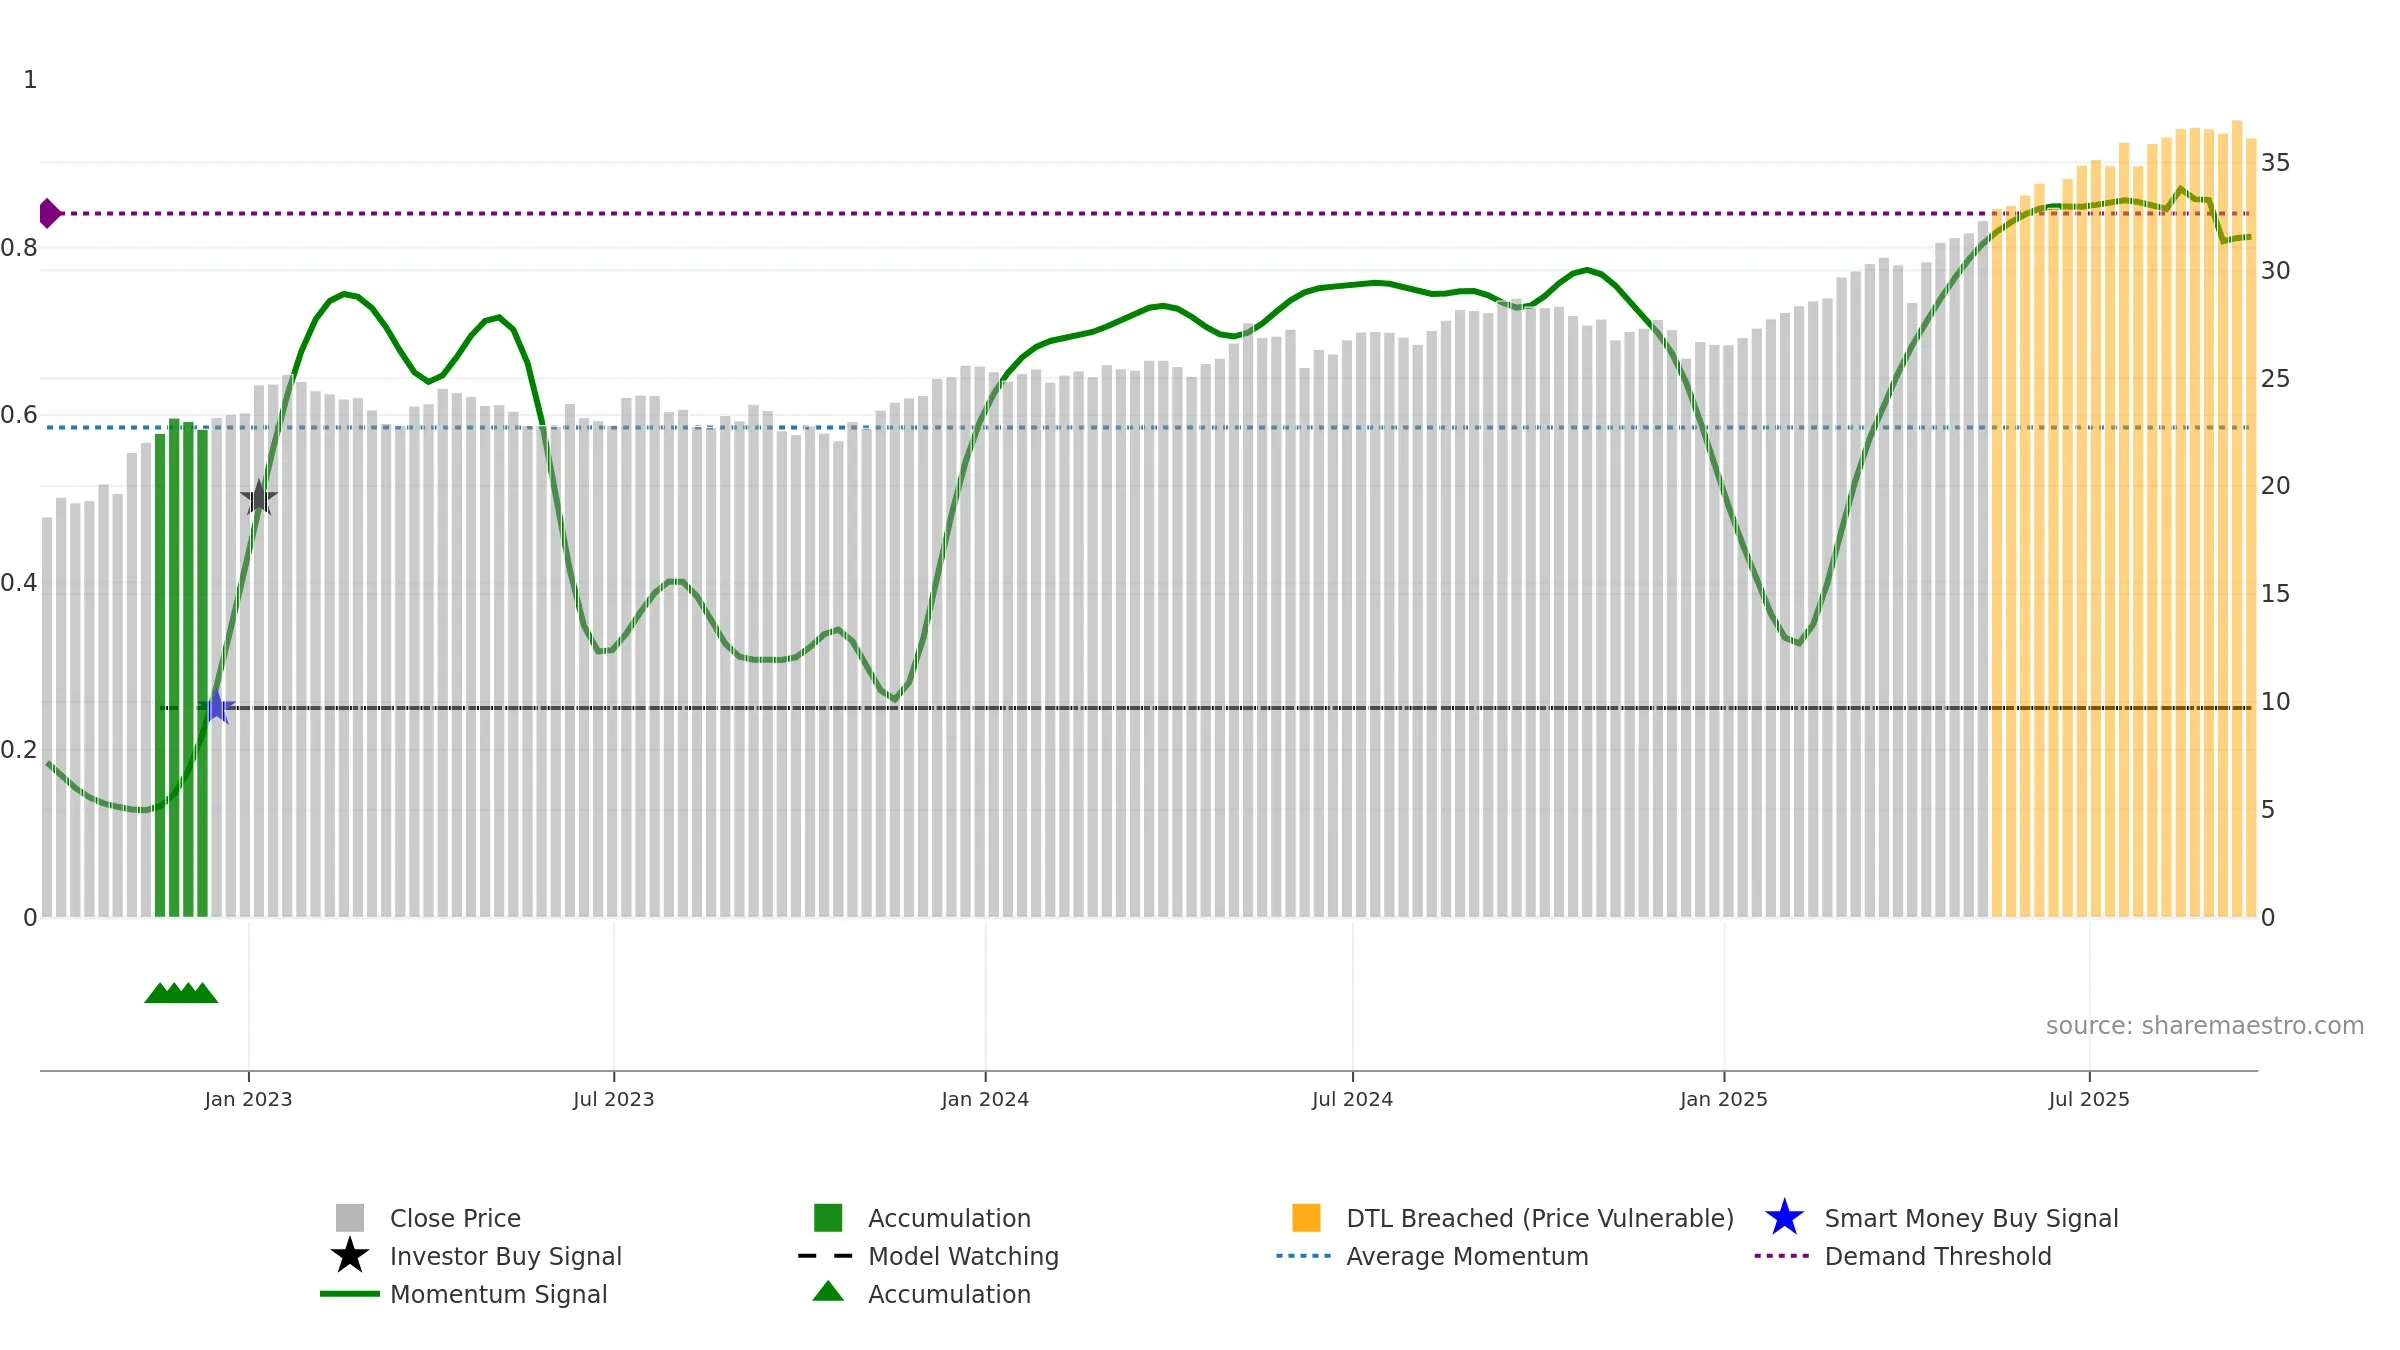The image size is (2400, 1350).
Task: Click the left axis value 0.8
Action: [19, 247]
